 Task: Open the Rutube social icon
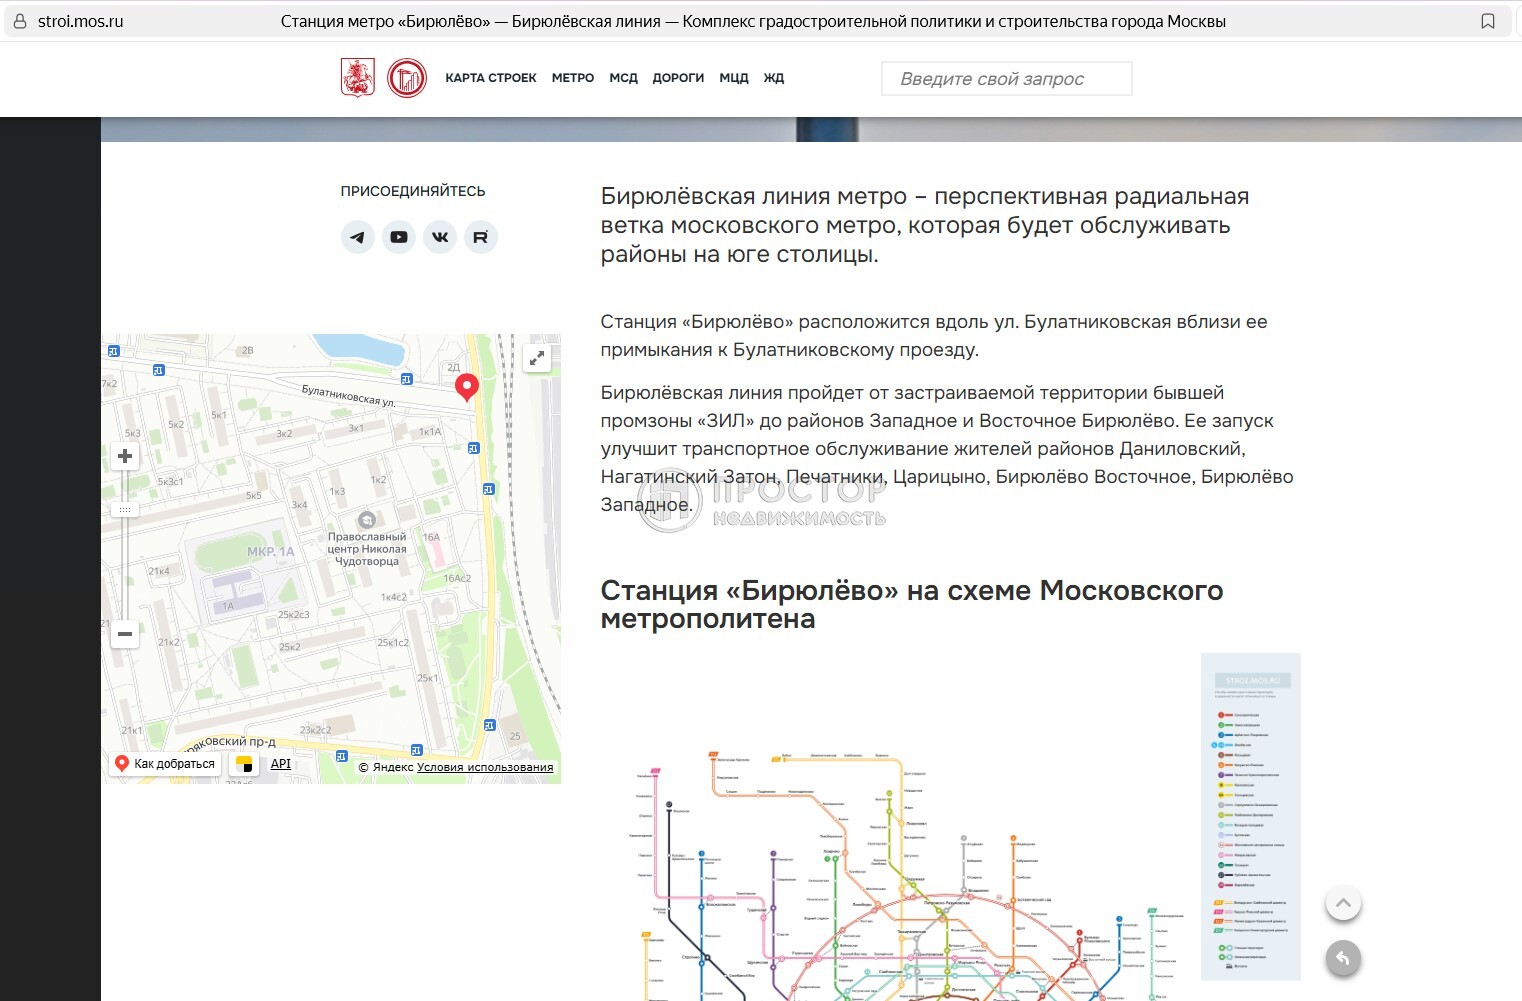click(x=481, y=237)
